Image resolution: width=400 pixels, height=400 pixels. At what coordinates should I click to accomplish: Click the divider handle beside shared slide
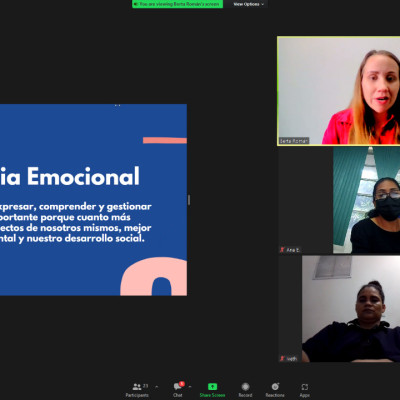coord(189,200)
